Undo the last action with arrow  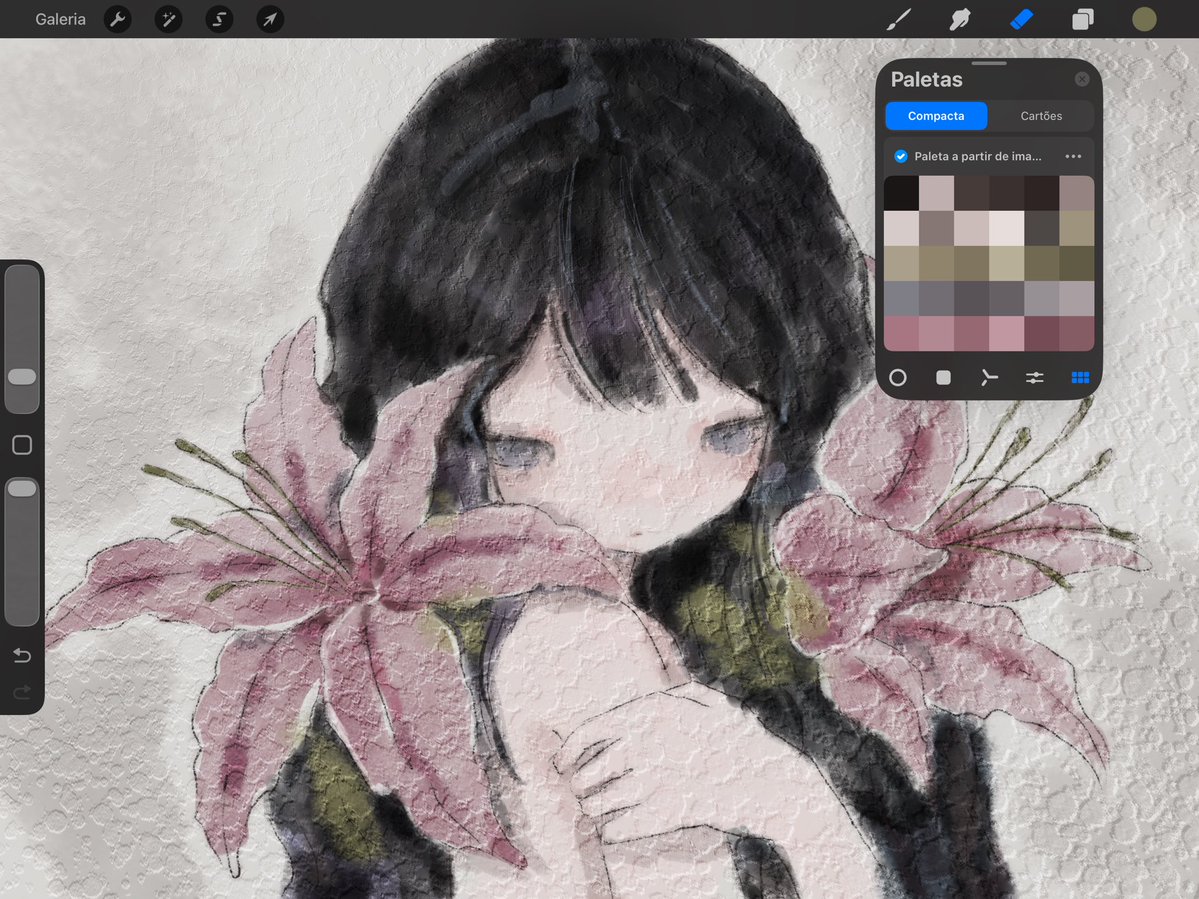coord(22,656)
